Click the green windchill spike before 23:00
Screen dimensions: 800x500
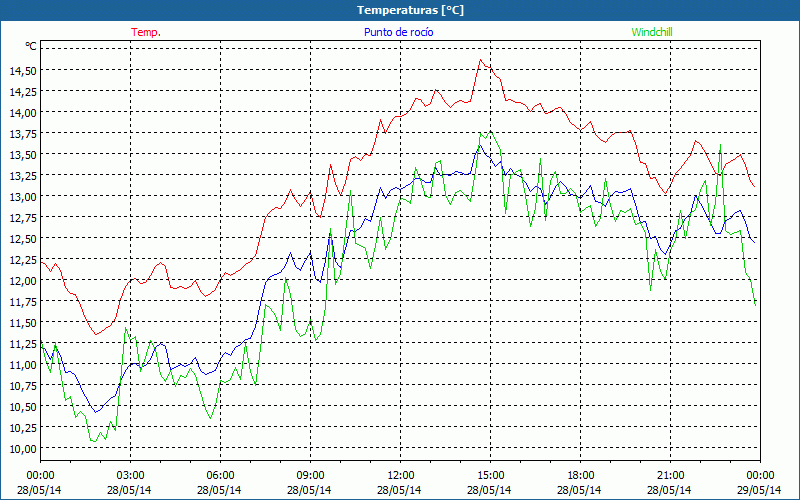(720, 145)
